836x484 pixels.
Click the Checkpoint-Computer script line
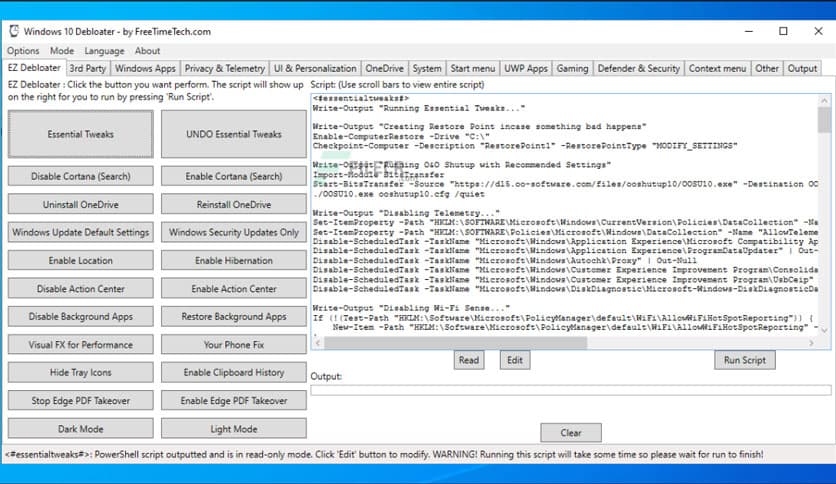pyautogui.click(x=525, y=146)
